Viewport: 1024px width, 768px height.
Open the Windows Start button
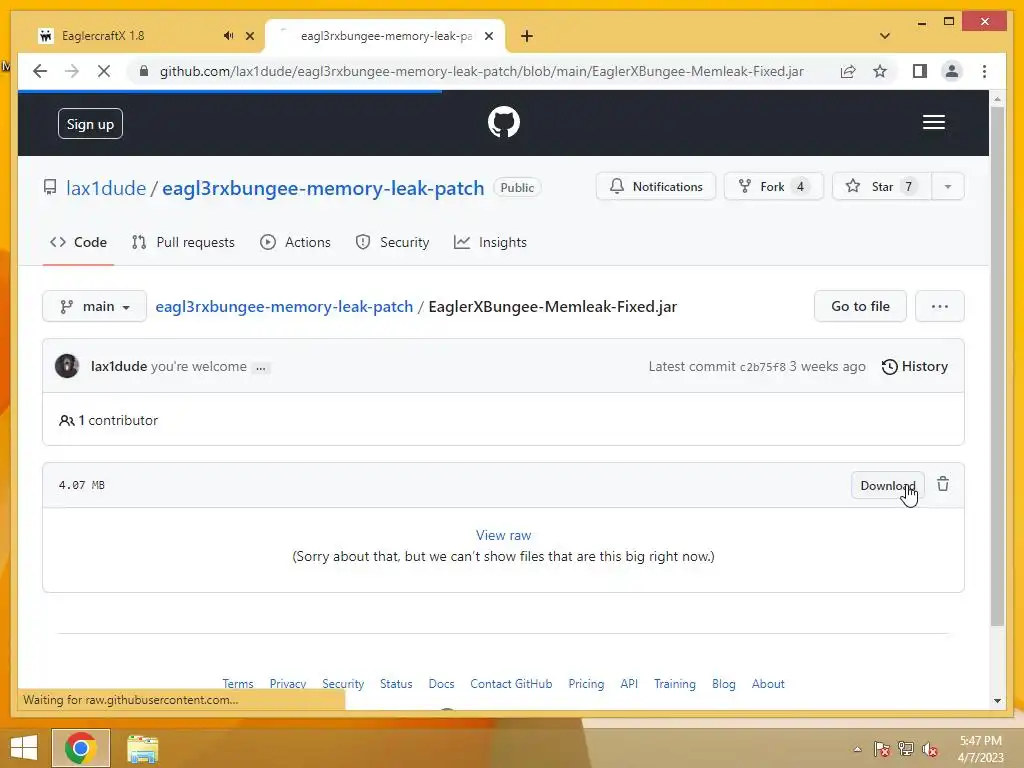point(24,748)
